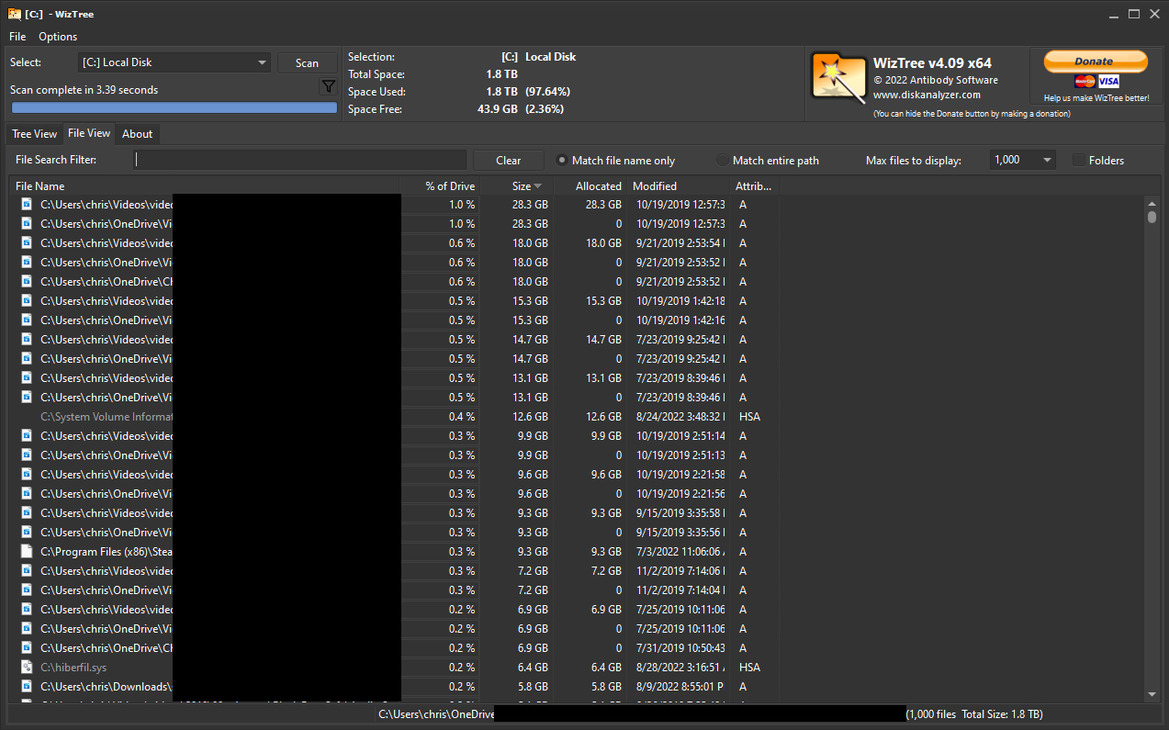Click modified date 8/24/2022 3:48:32
Image resolution: width=1169 pixels, height=730 pixels.
(680, 417)
